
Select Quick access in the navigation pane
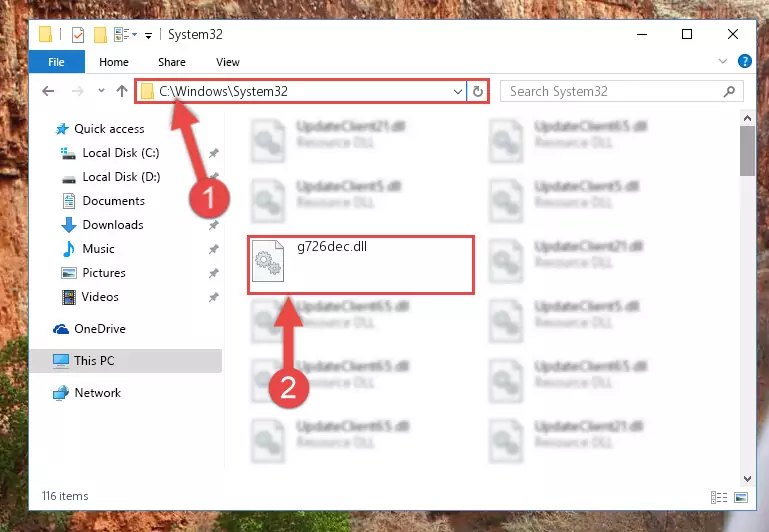[x=109, y=129]
